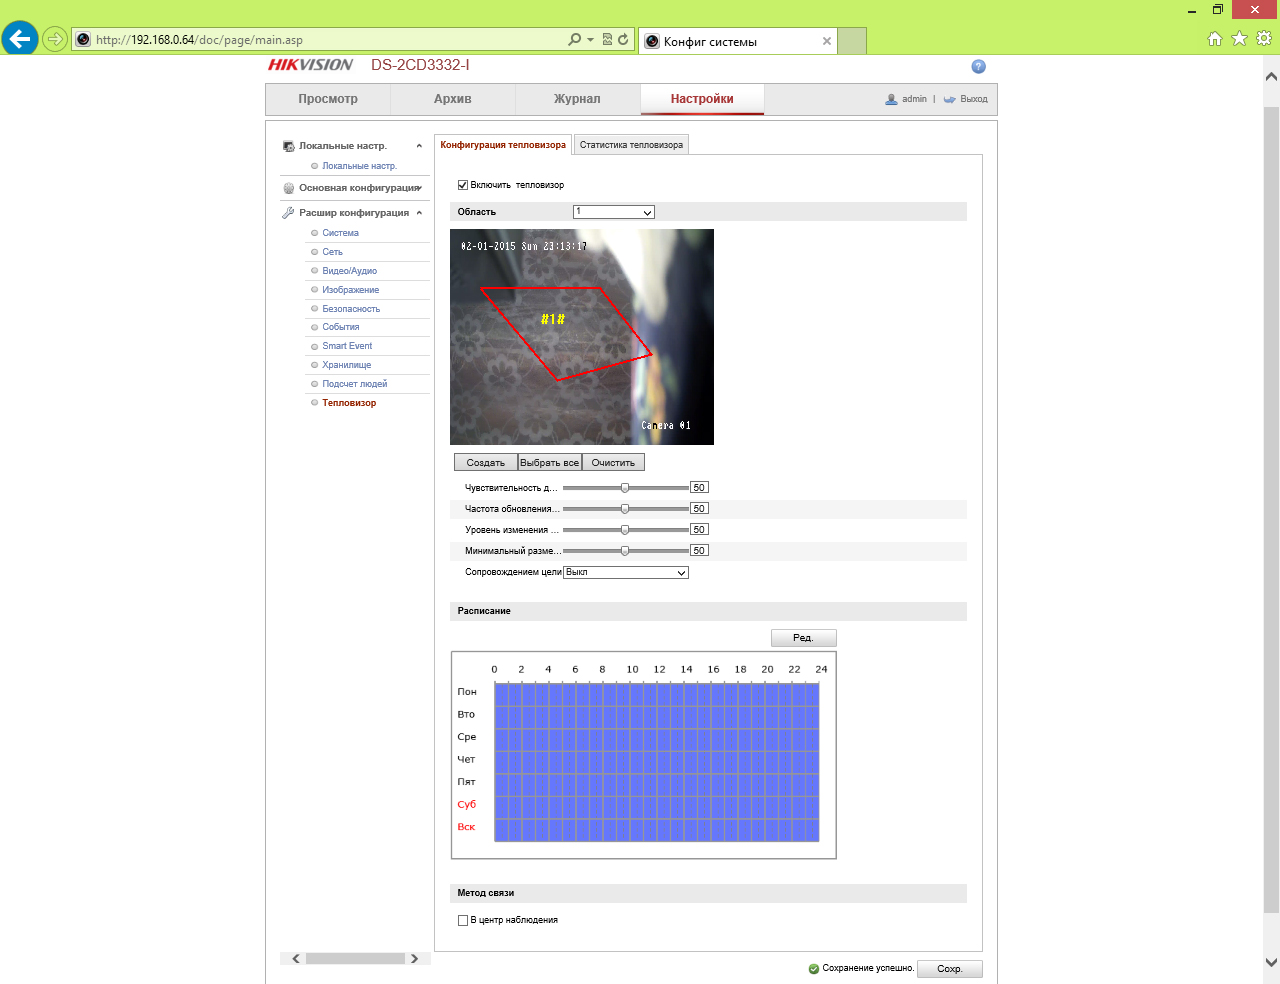This screenshot has height=984, width=1280.
Task: Click the refresh icon in address bar
Action: coord(623,40)
